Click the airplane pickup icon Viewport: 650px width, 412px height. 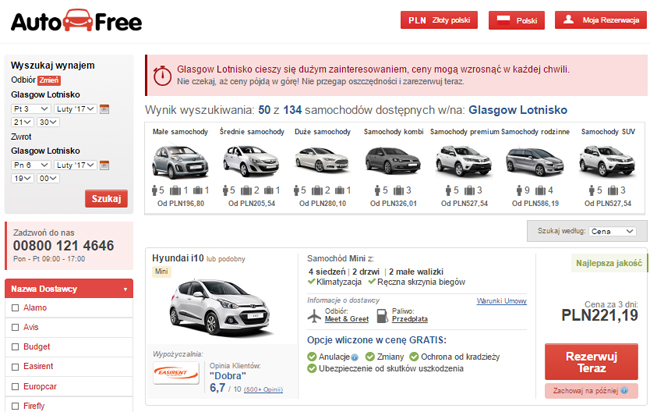pyautogui.click(x=315, y=316)
